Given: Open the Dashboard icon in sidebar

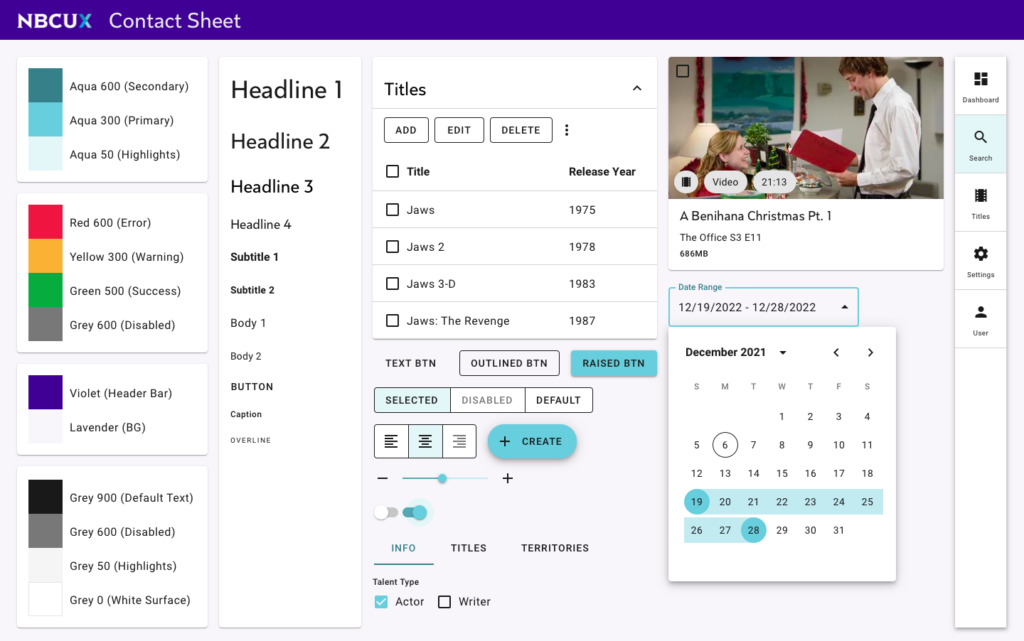Looking at the screenshot, I should 980,80.
